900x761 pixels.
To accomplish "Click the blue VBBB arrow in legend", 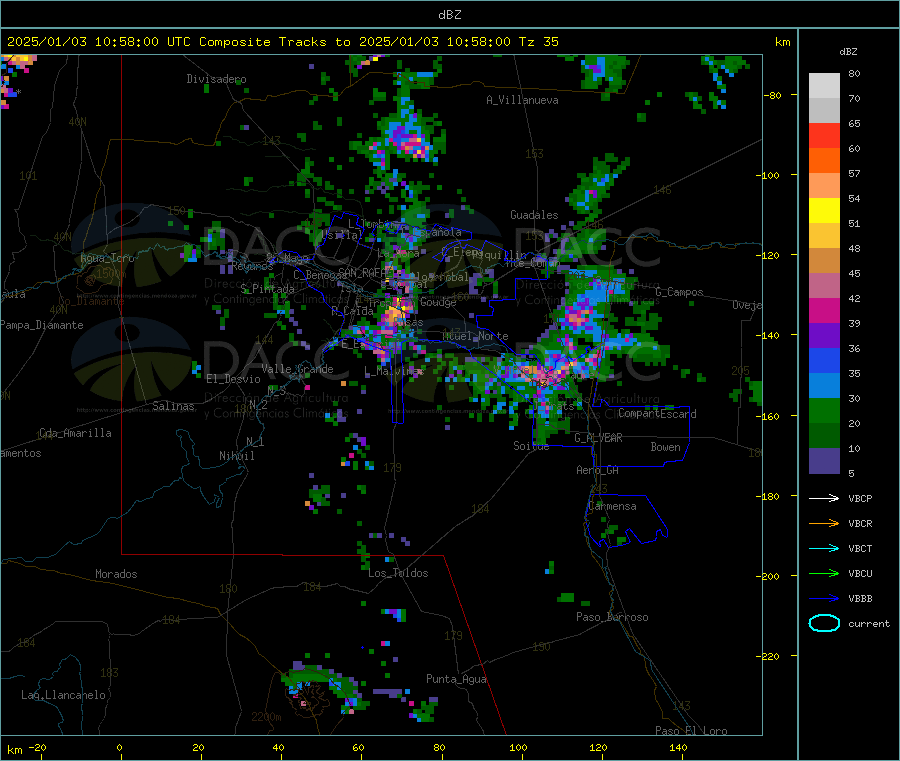I will click(x=824, y=599).
